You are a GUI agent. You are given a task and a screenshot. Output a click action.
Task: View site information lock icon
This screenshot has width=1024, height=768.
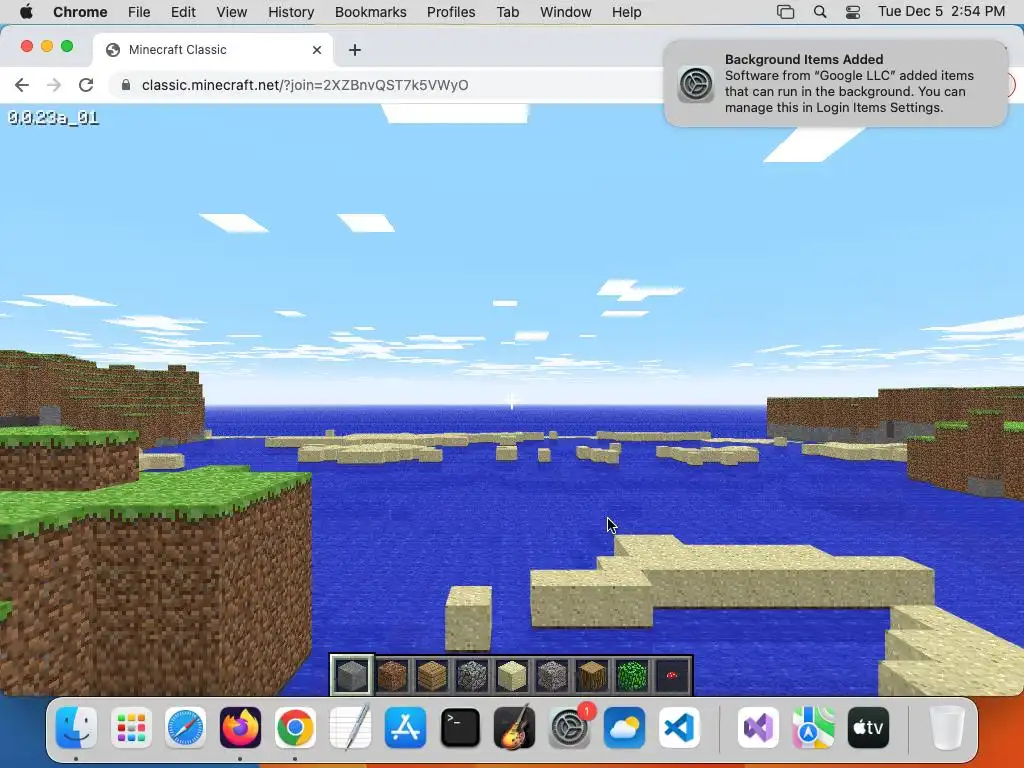point(126,85)
